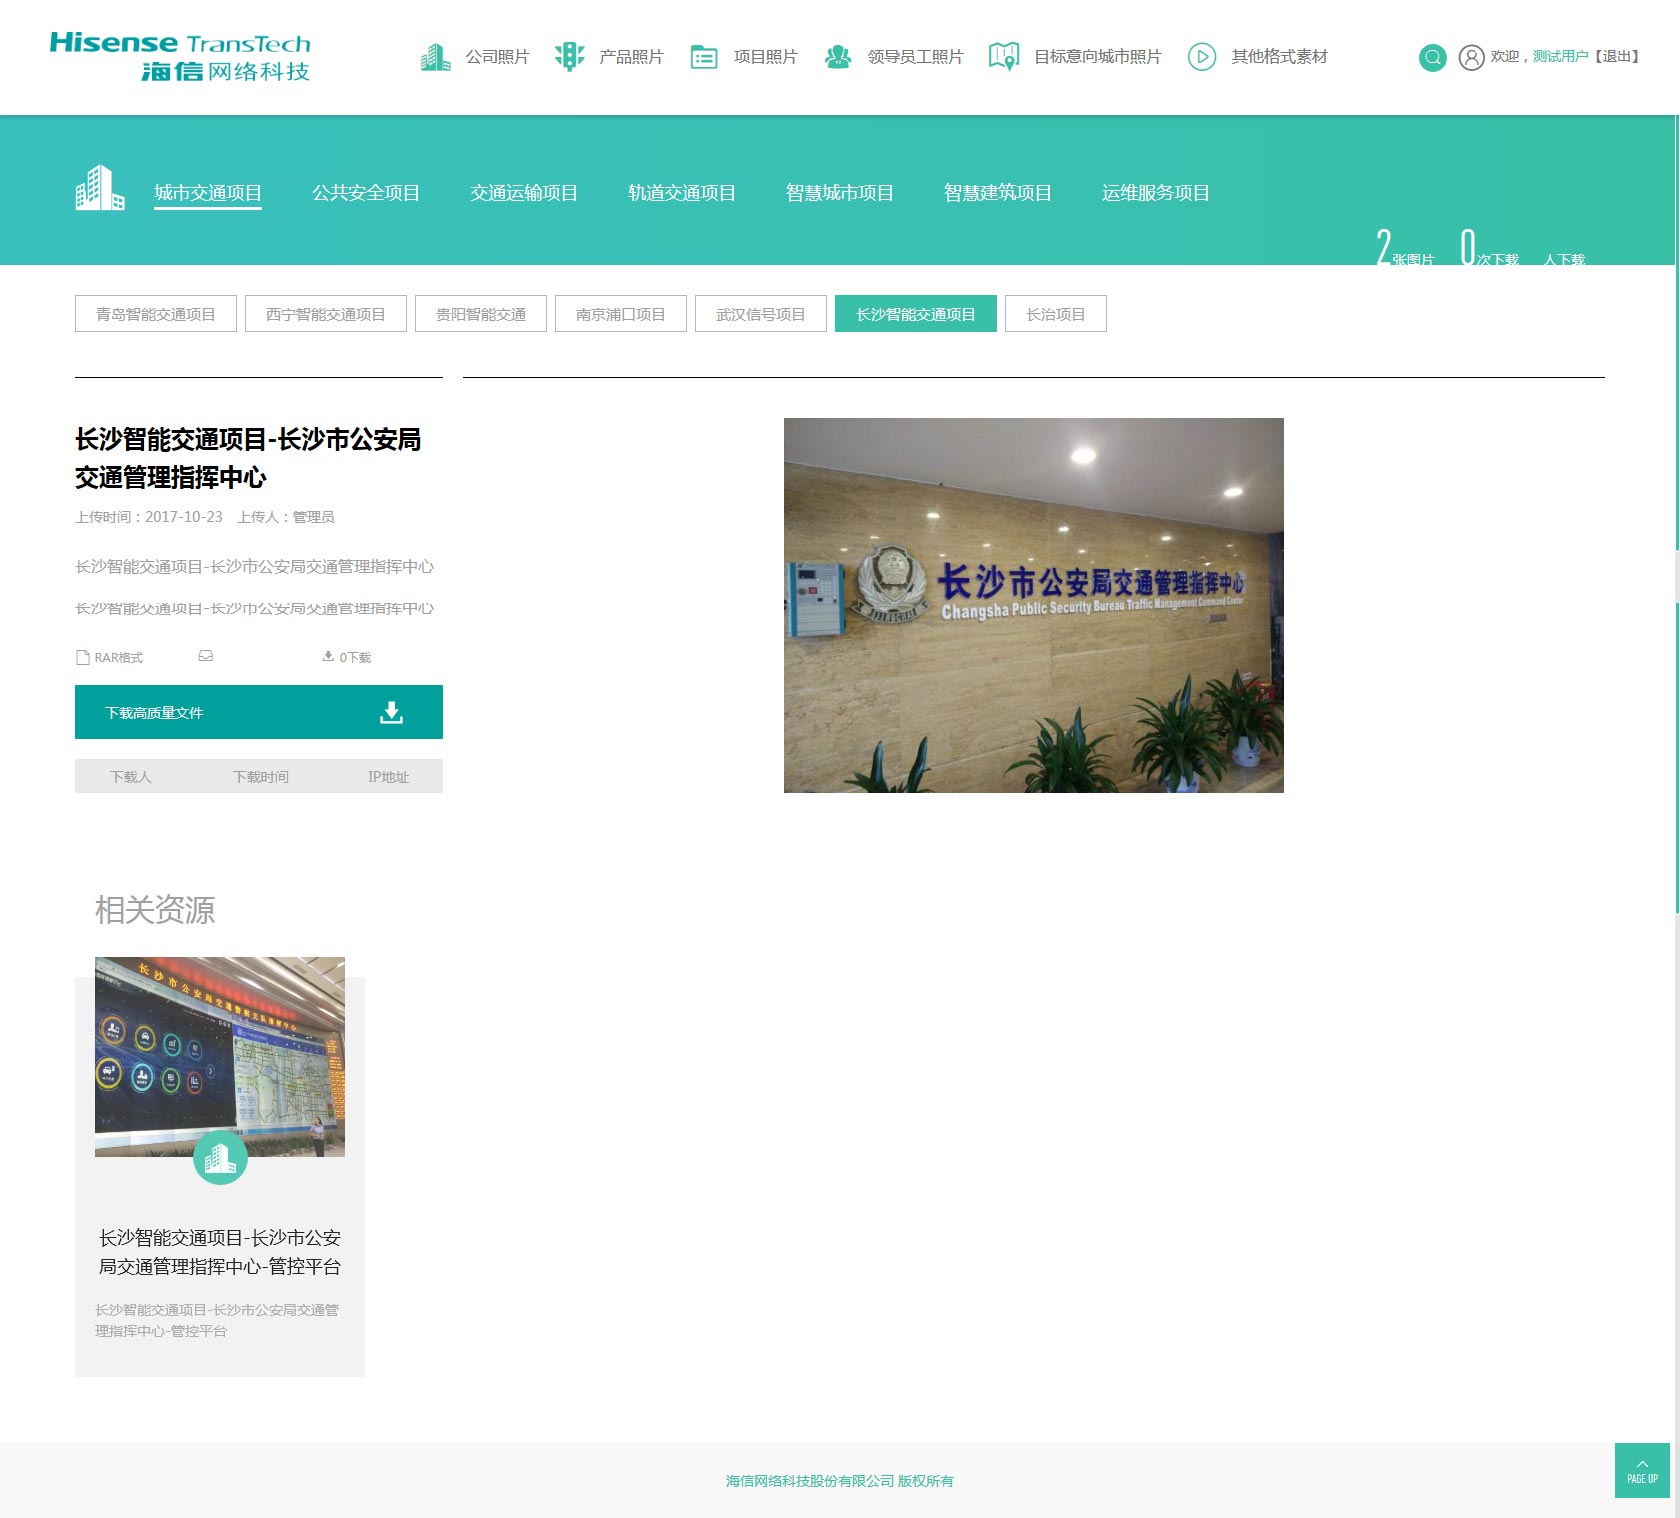Click the Hisense TransTech logo

point(180,56)
